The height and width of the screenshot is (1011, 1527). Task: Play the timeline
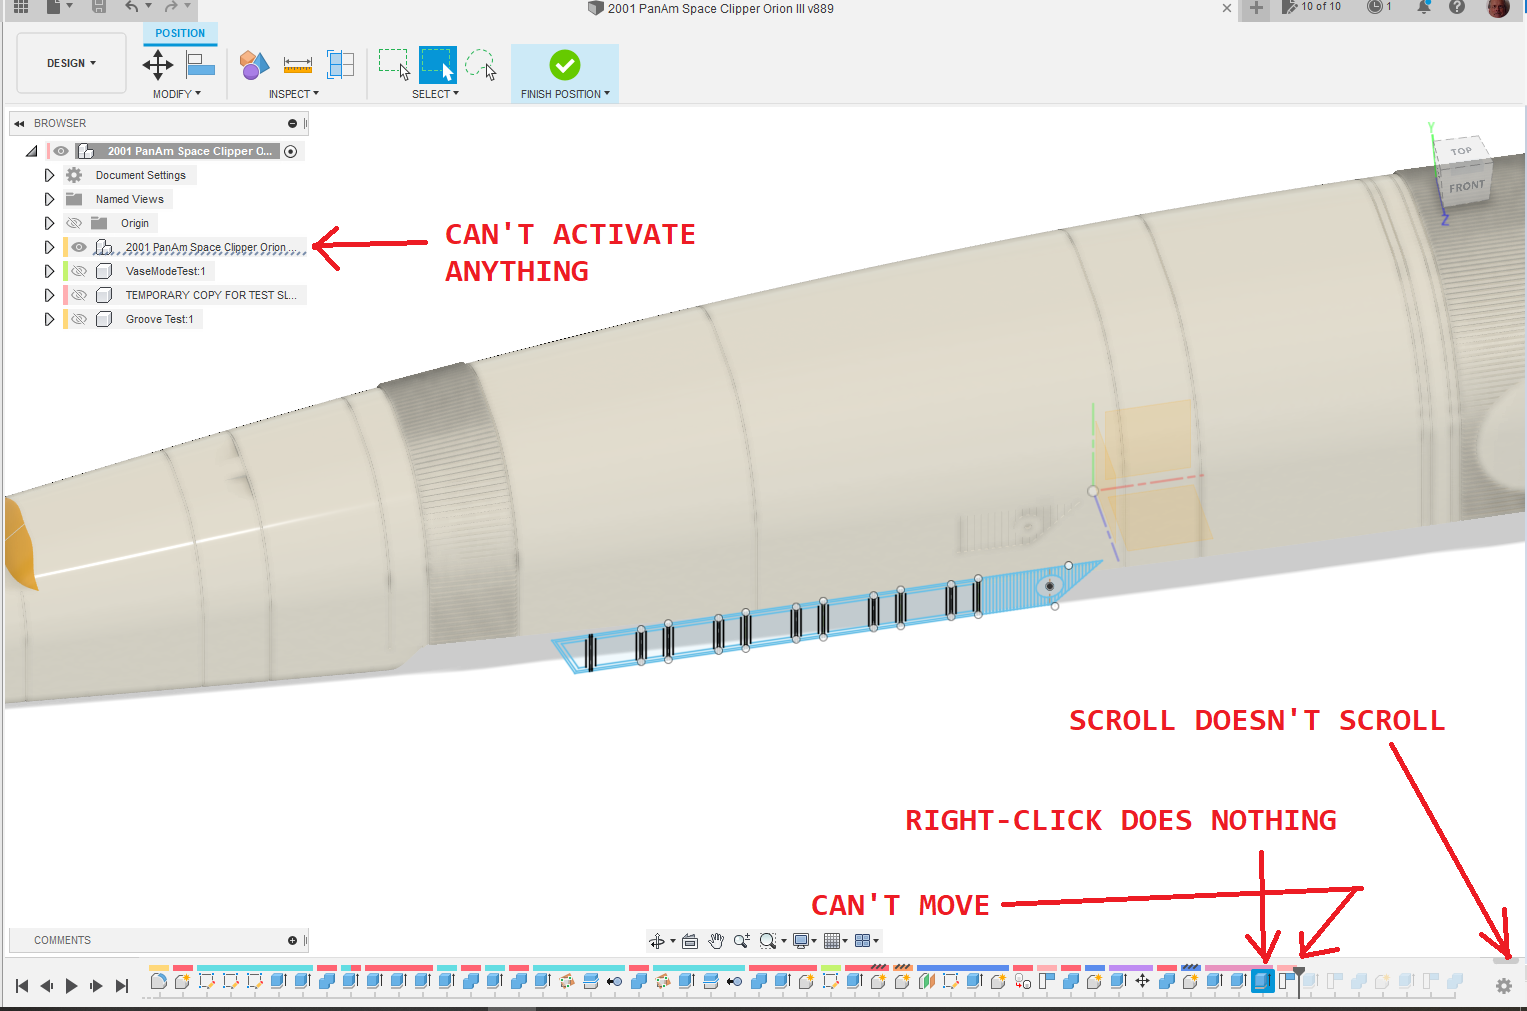coord(71,986)
